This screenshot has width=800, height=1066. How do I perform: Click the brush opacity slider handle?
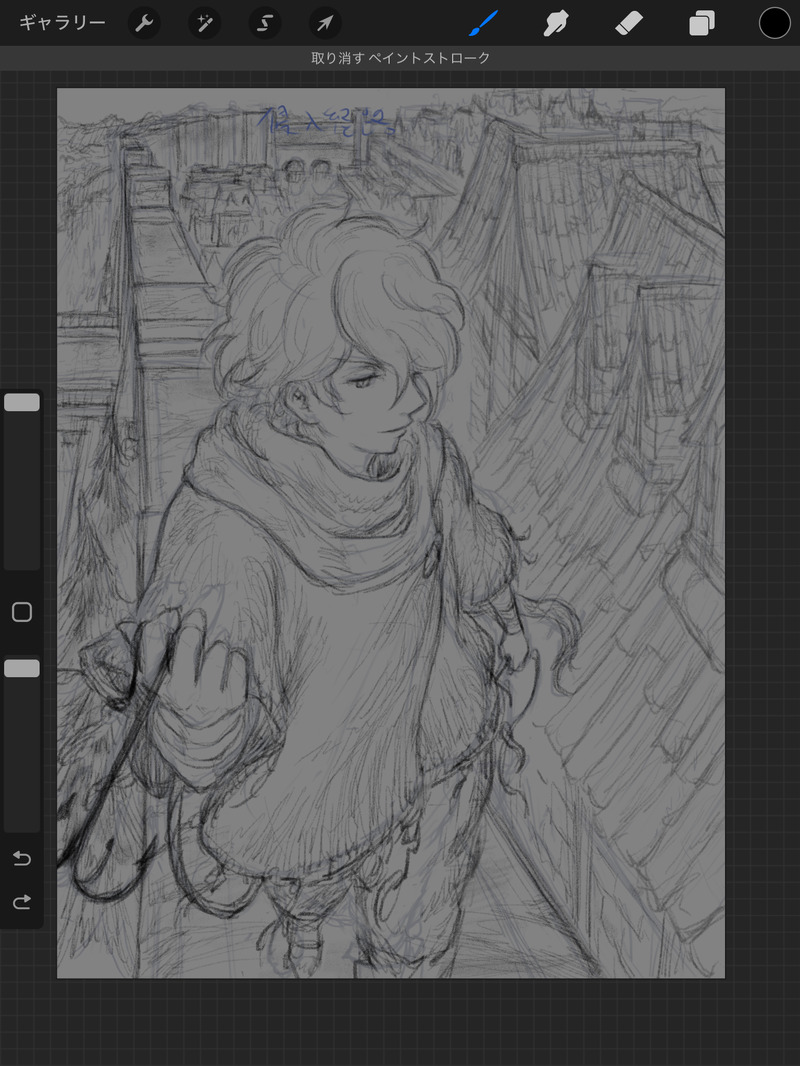(x=22, y=668)
